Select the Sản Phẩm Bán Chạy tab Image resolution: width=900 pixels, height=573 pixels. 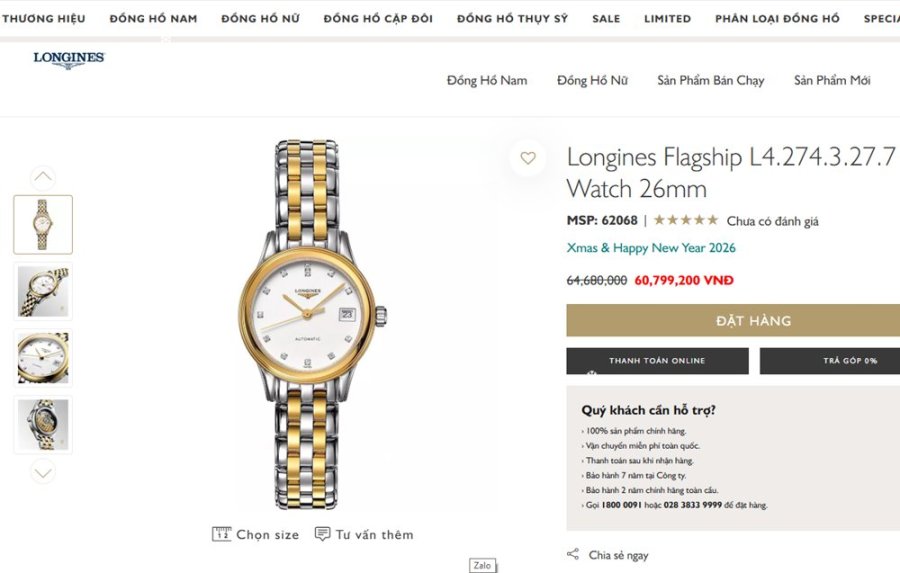(710, 80)
